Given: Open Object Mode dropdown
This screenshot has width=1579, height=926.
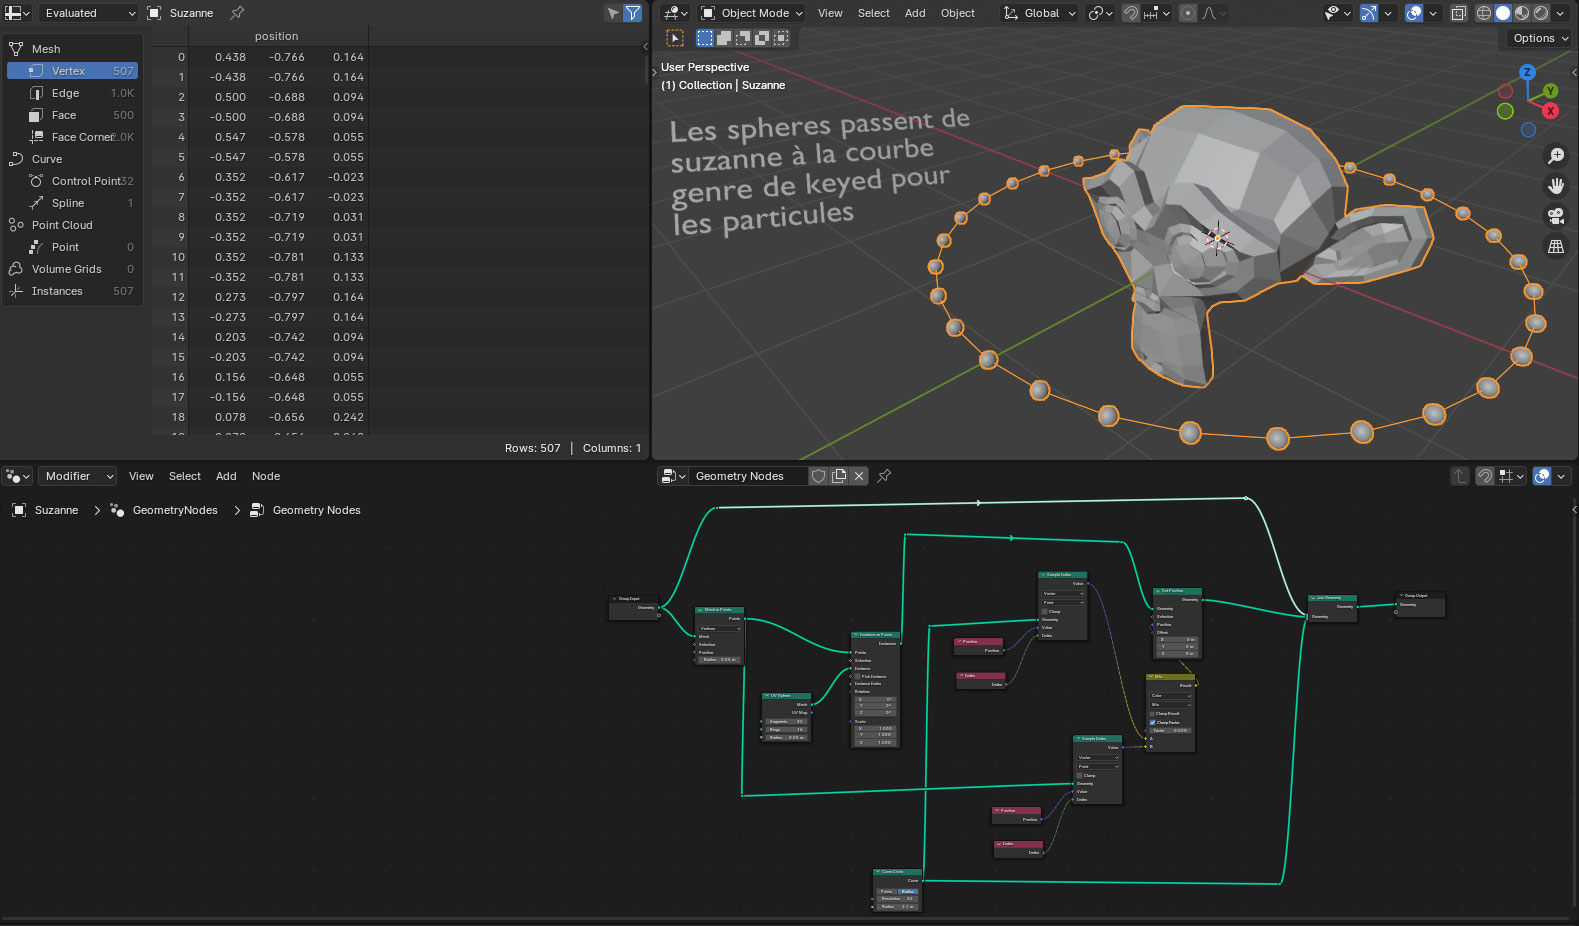Looking at the screenshot, I should (752, 13).
